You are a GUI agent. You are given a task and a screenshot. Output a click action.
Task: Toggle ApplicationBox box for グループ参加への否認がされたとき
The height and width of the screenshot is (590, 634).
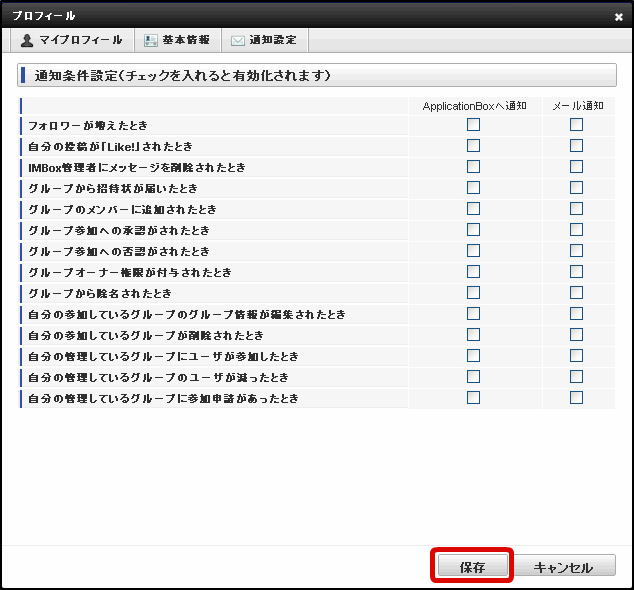[473, 251]
